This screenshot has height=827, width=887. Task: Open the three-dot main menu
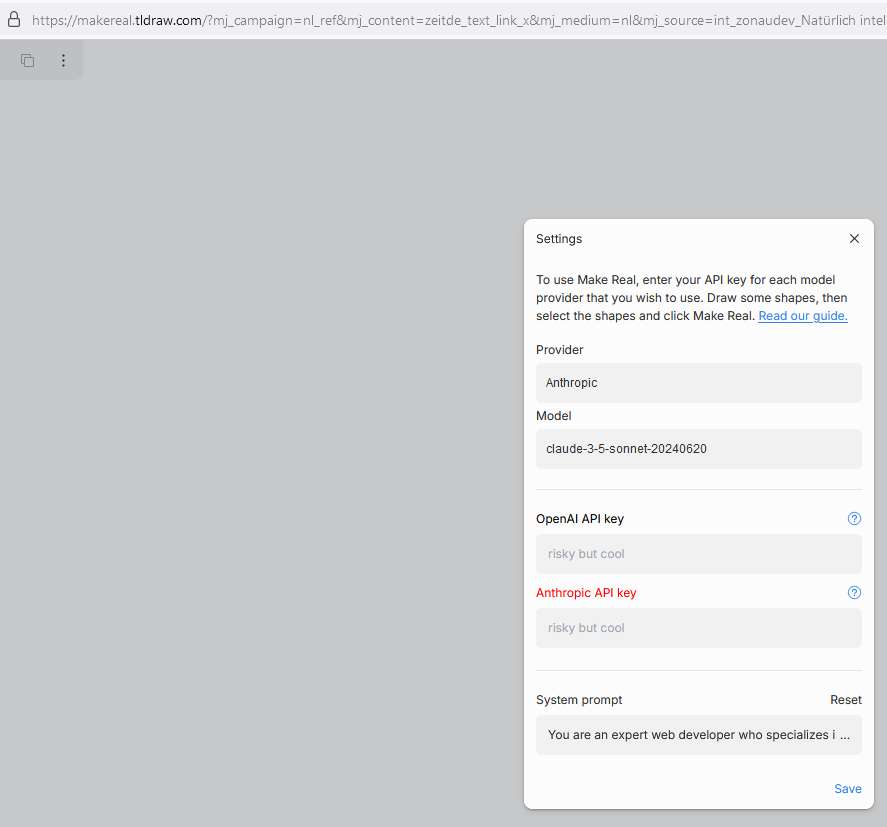tap(63, 60)
